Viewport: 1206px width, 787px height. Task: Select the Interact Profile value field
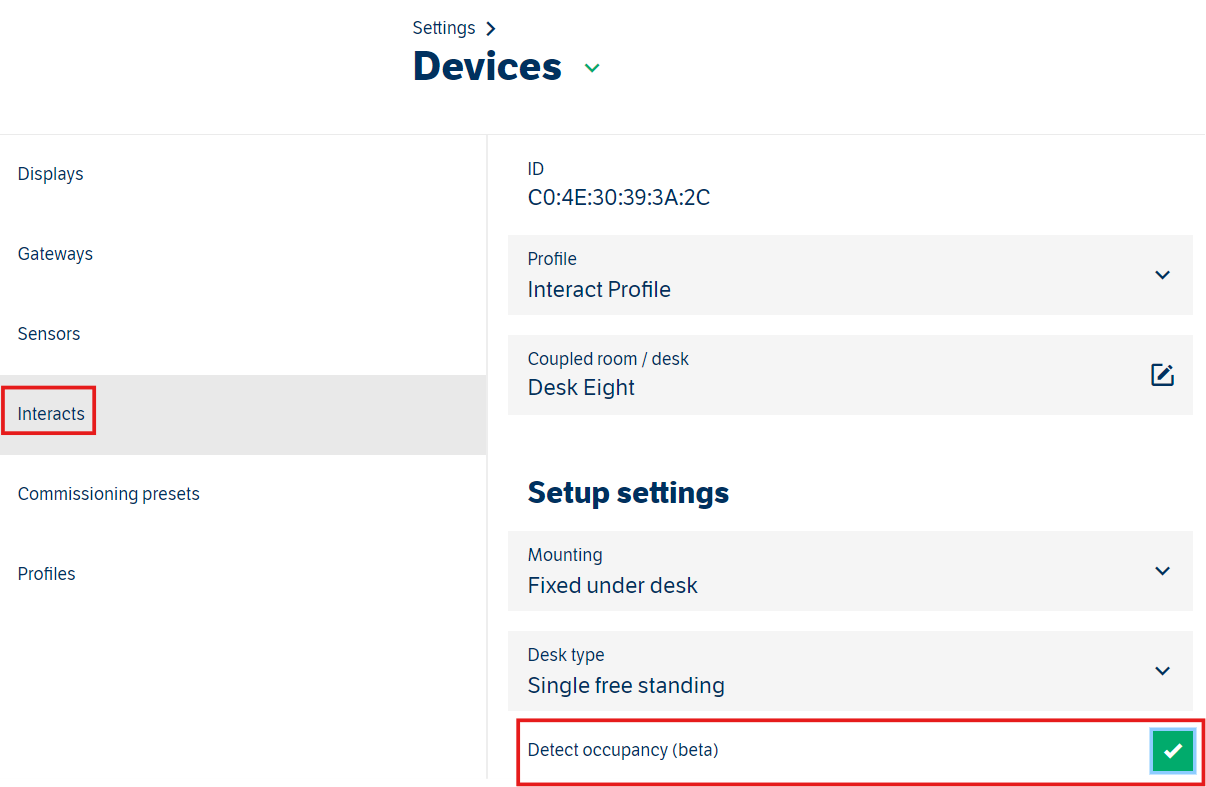(x=599, y=290)
